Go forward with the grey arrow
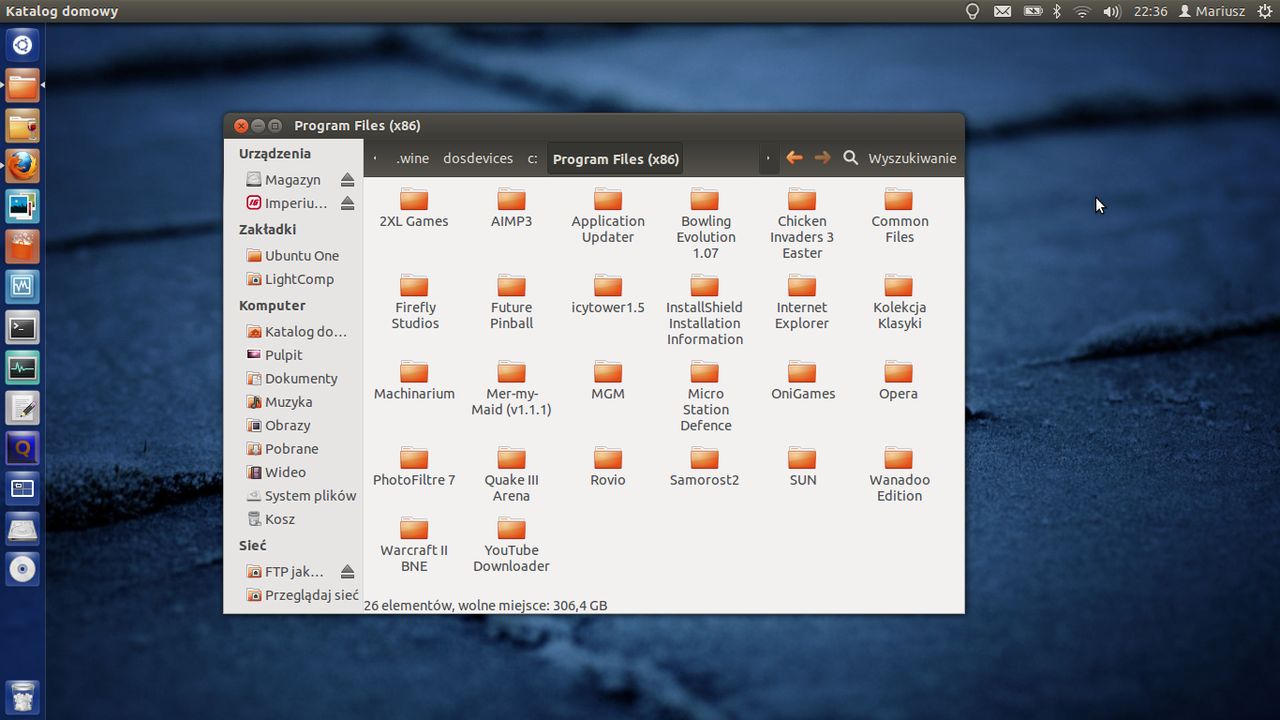Viewport: 1280px width, 720px height. (x=822, y=158)
